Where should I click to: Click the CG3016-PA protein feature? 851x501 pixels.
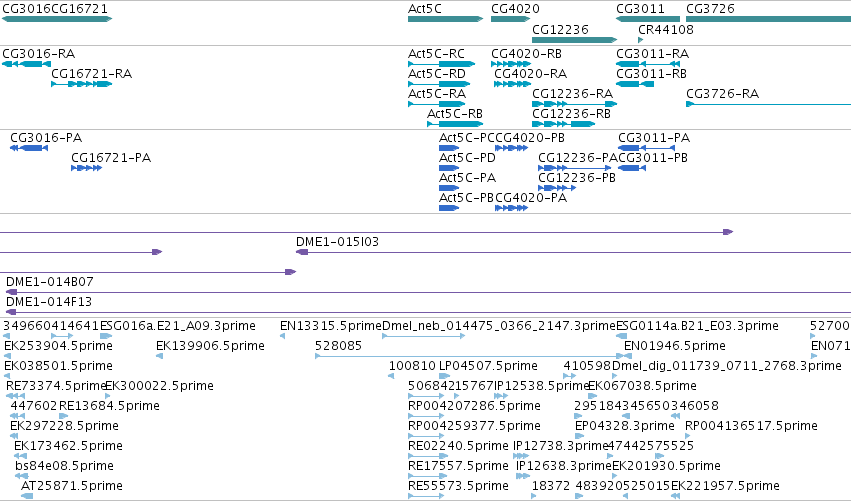click(x=29, y=148)
